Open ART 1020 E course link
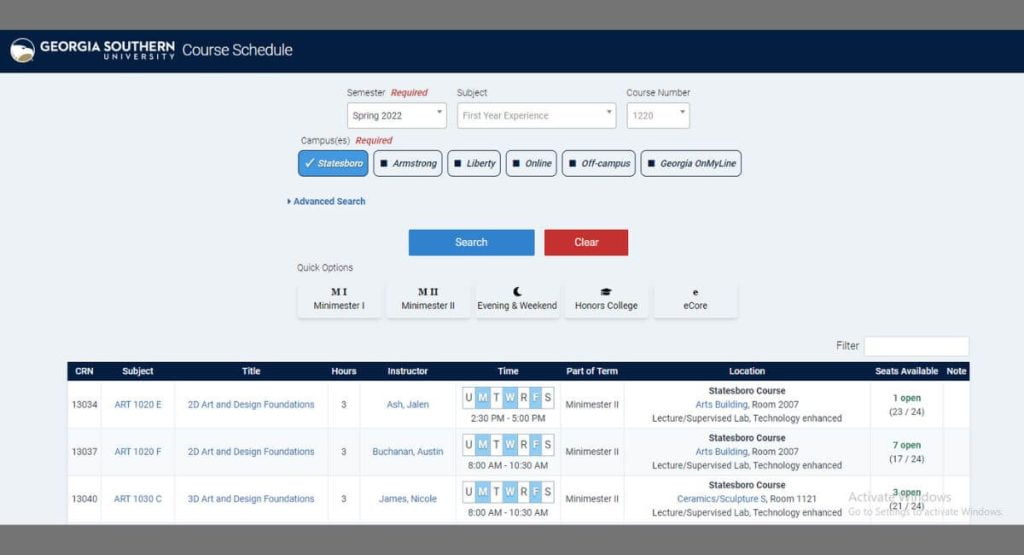 (x=138, y=405)
